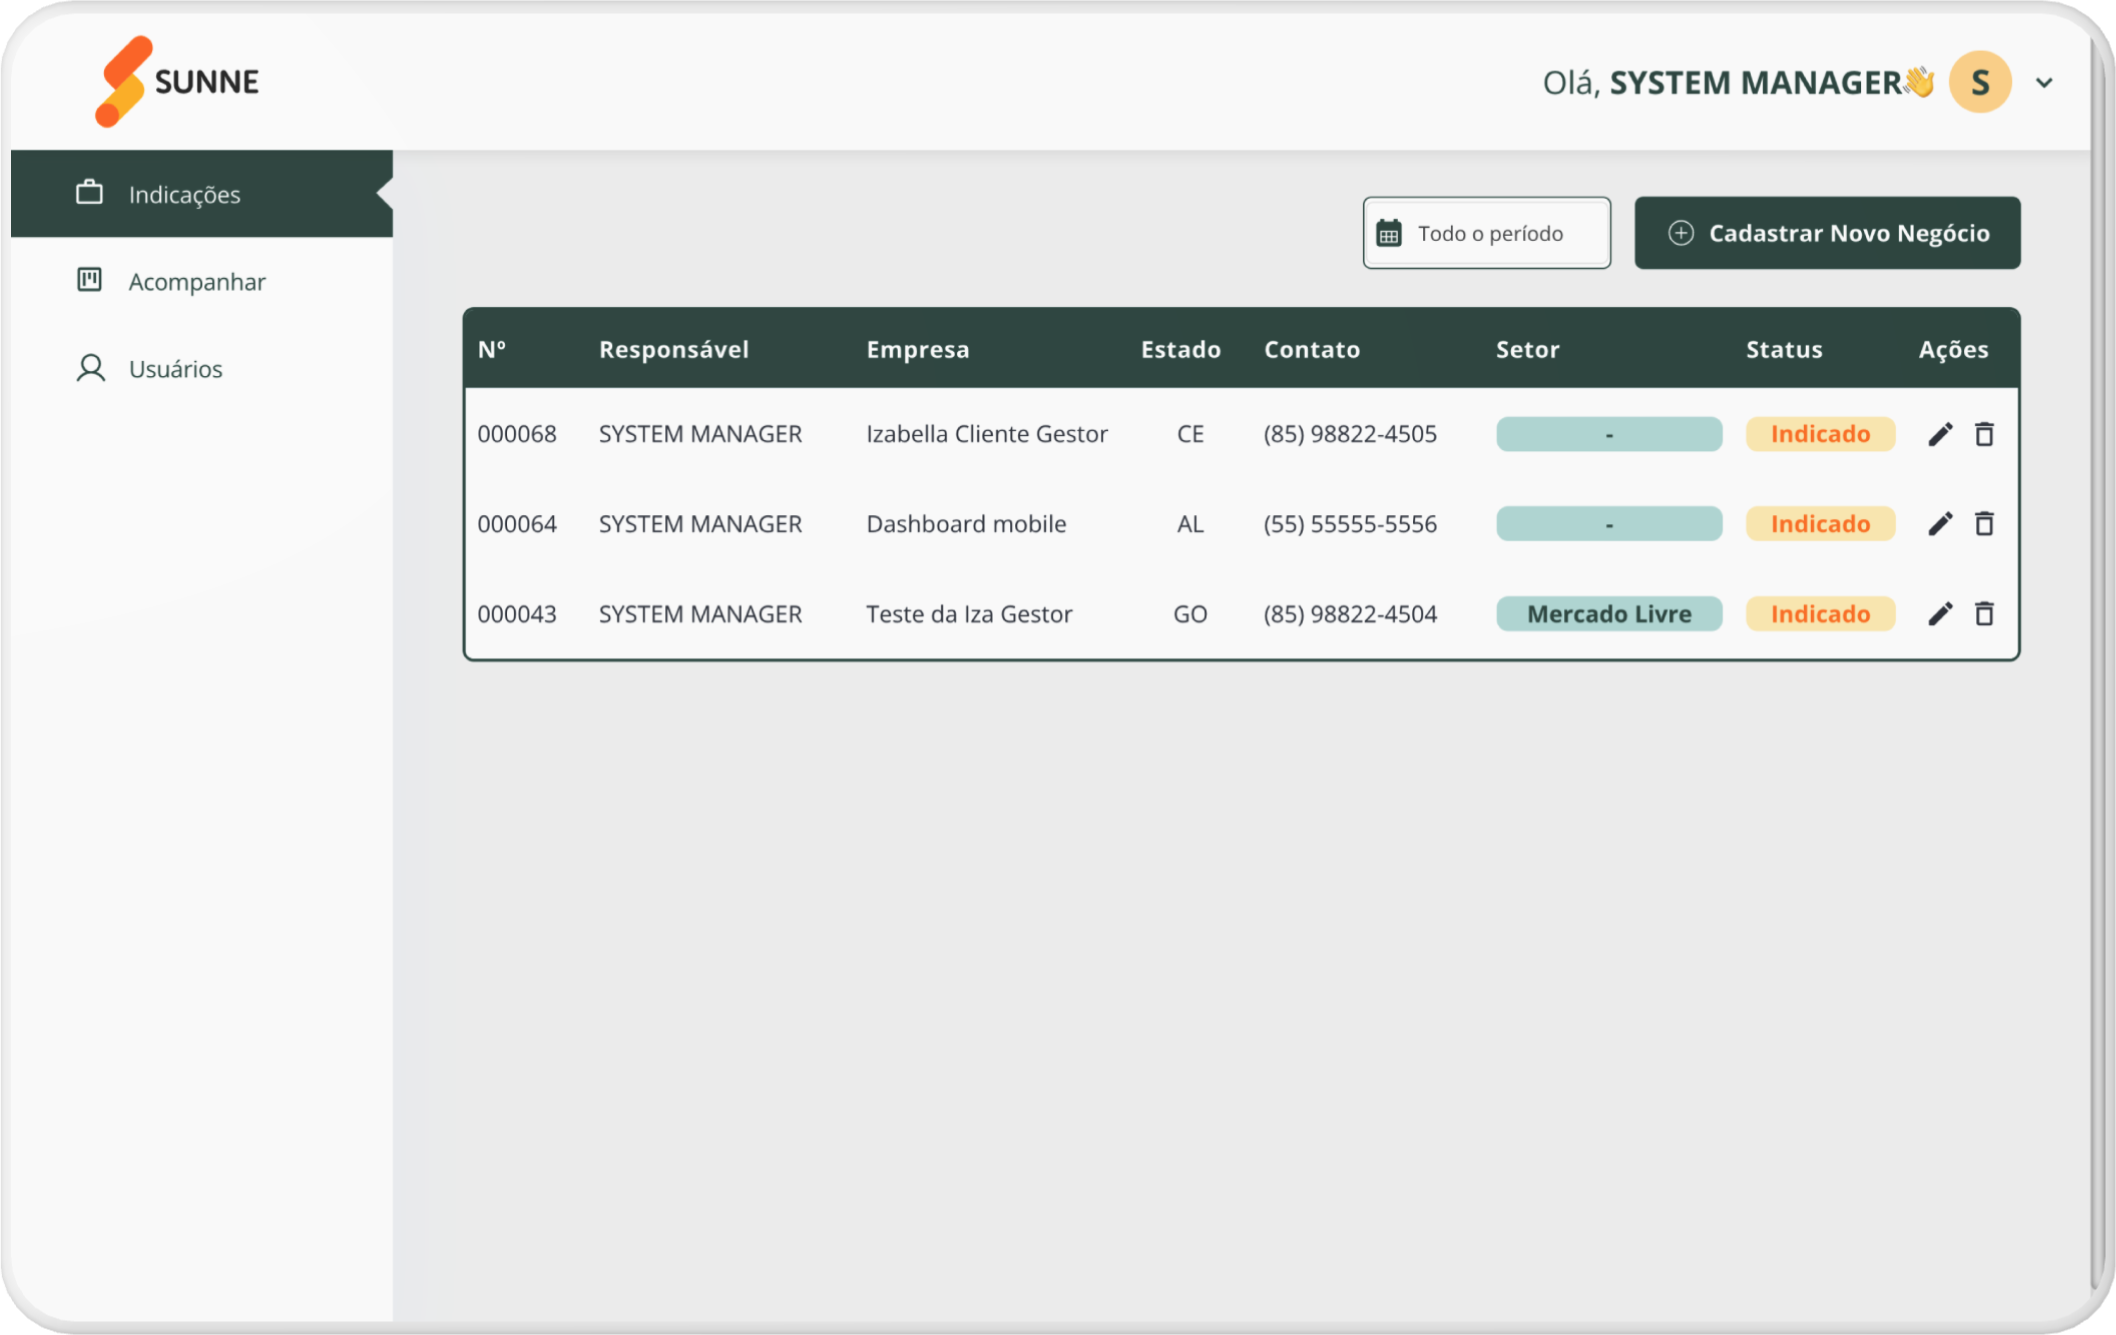Click phone (55) 55555-5556
This screenshot has width=2116, height=1335.
(x=1350, y=524)
